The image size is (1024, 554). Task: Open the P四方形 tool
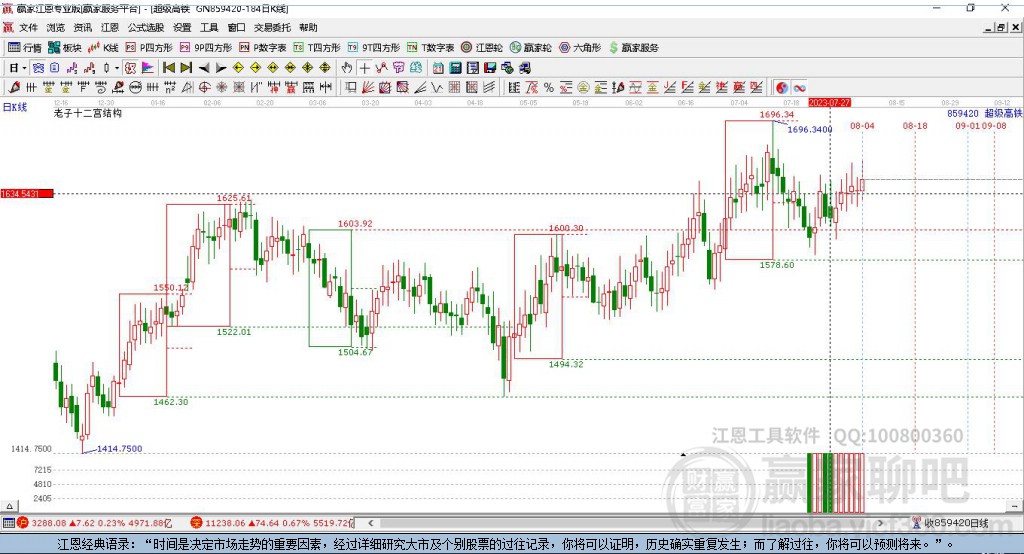[149, 48]
